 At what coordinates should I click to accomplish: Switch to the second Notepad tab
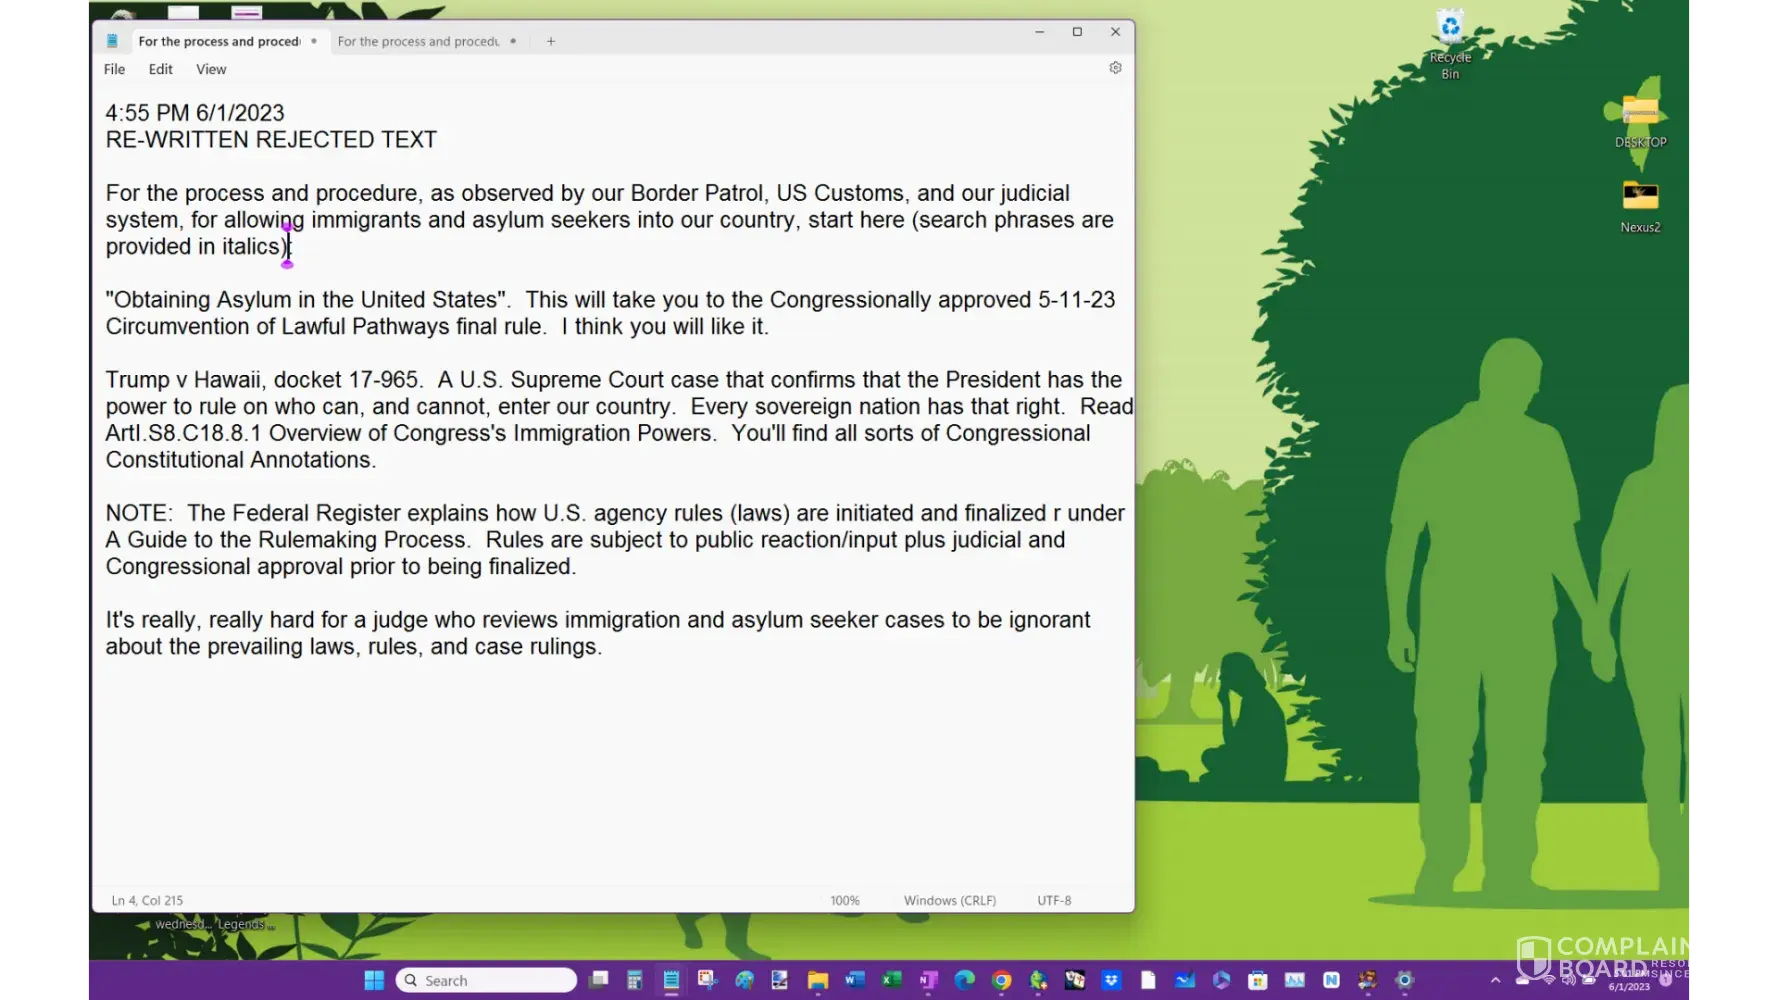click(418, 41)
